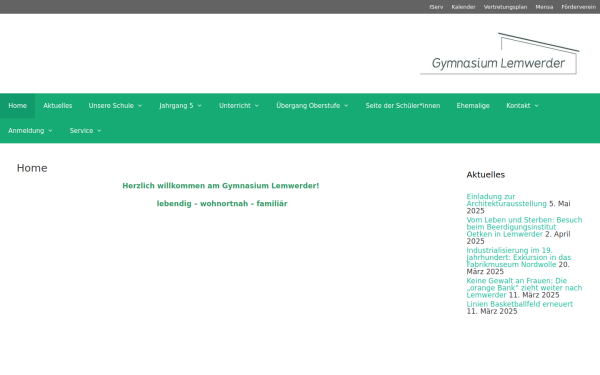The width and height of the screenshot is (600, 375).
Task: Expand the Jahrgang 5 dropdown chevron
Action: pos(199,106)
